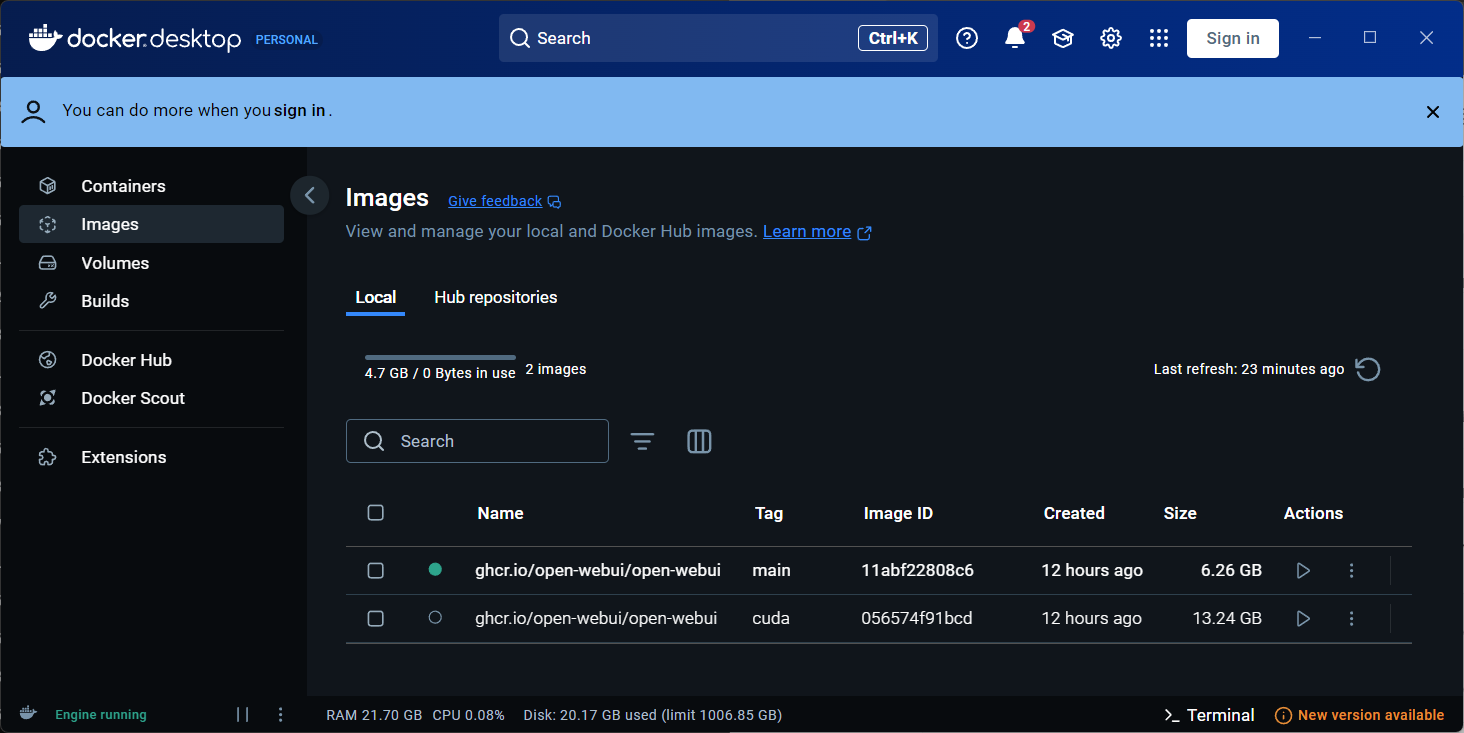The height and width of the screenshot is (733, 1464).
Task: Click the Docker Scout sidebar icon
Action: [x=47, y=398]
